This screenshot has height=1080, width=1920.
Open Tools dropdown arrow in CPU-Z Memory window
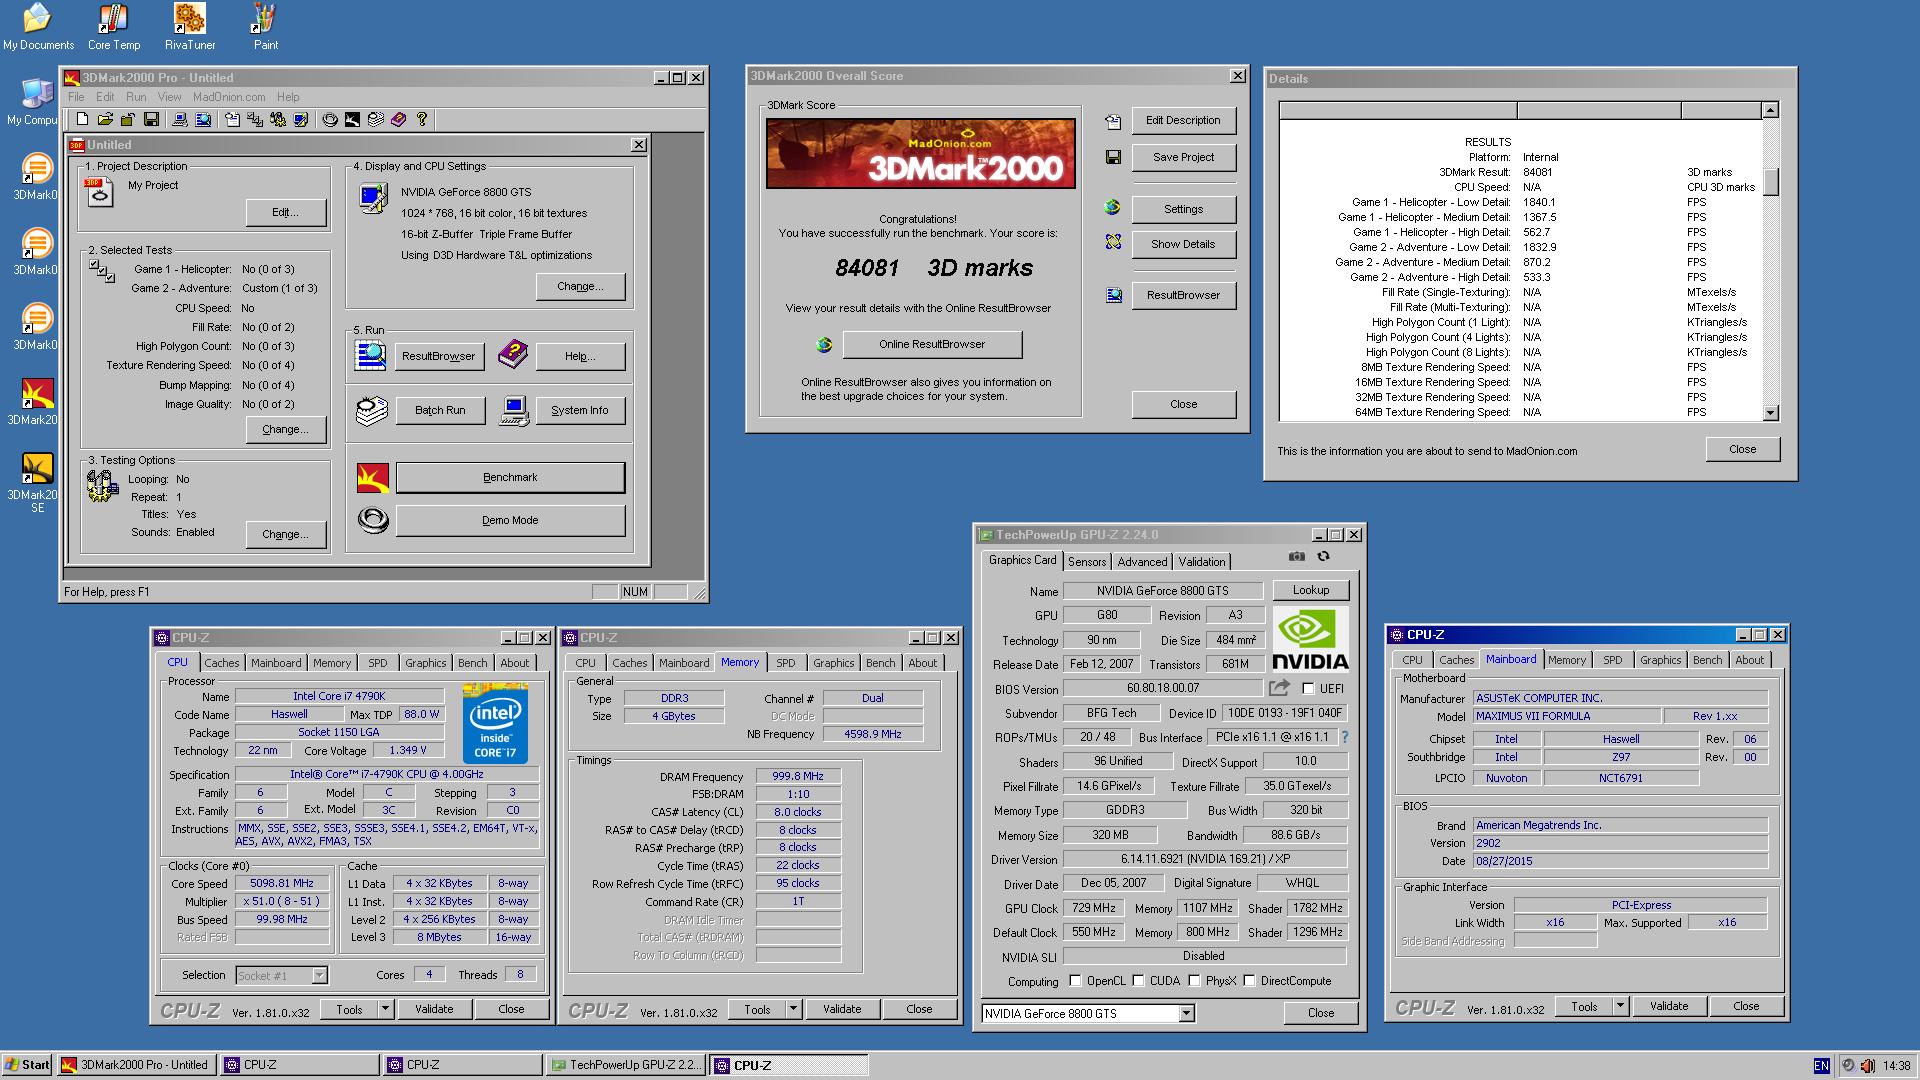(x=793, y=1010)
